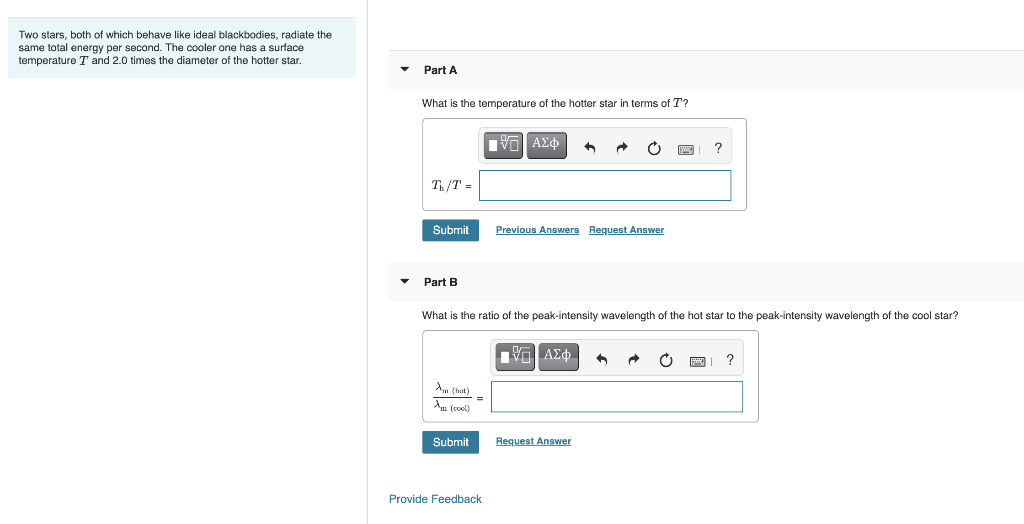Reset the Part A answer with refresh icon
The width and height of the screenshot is (1024, 524).
click(x=654, y=149)
